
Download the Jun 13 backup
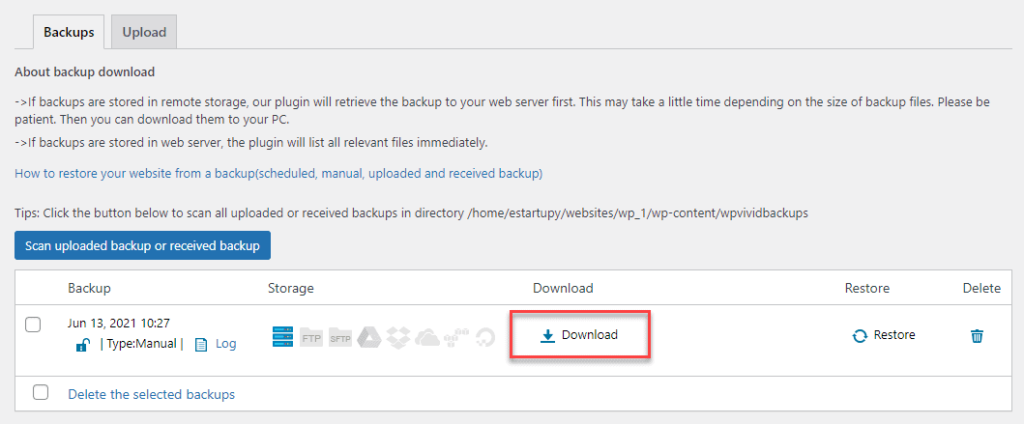(580, 335)
